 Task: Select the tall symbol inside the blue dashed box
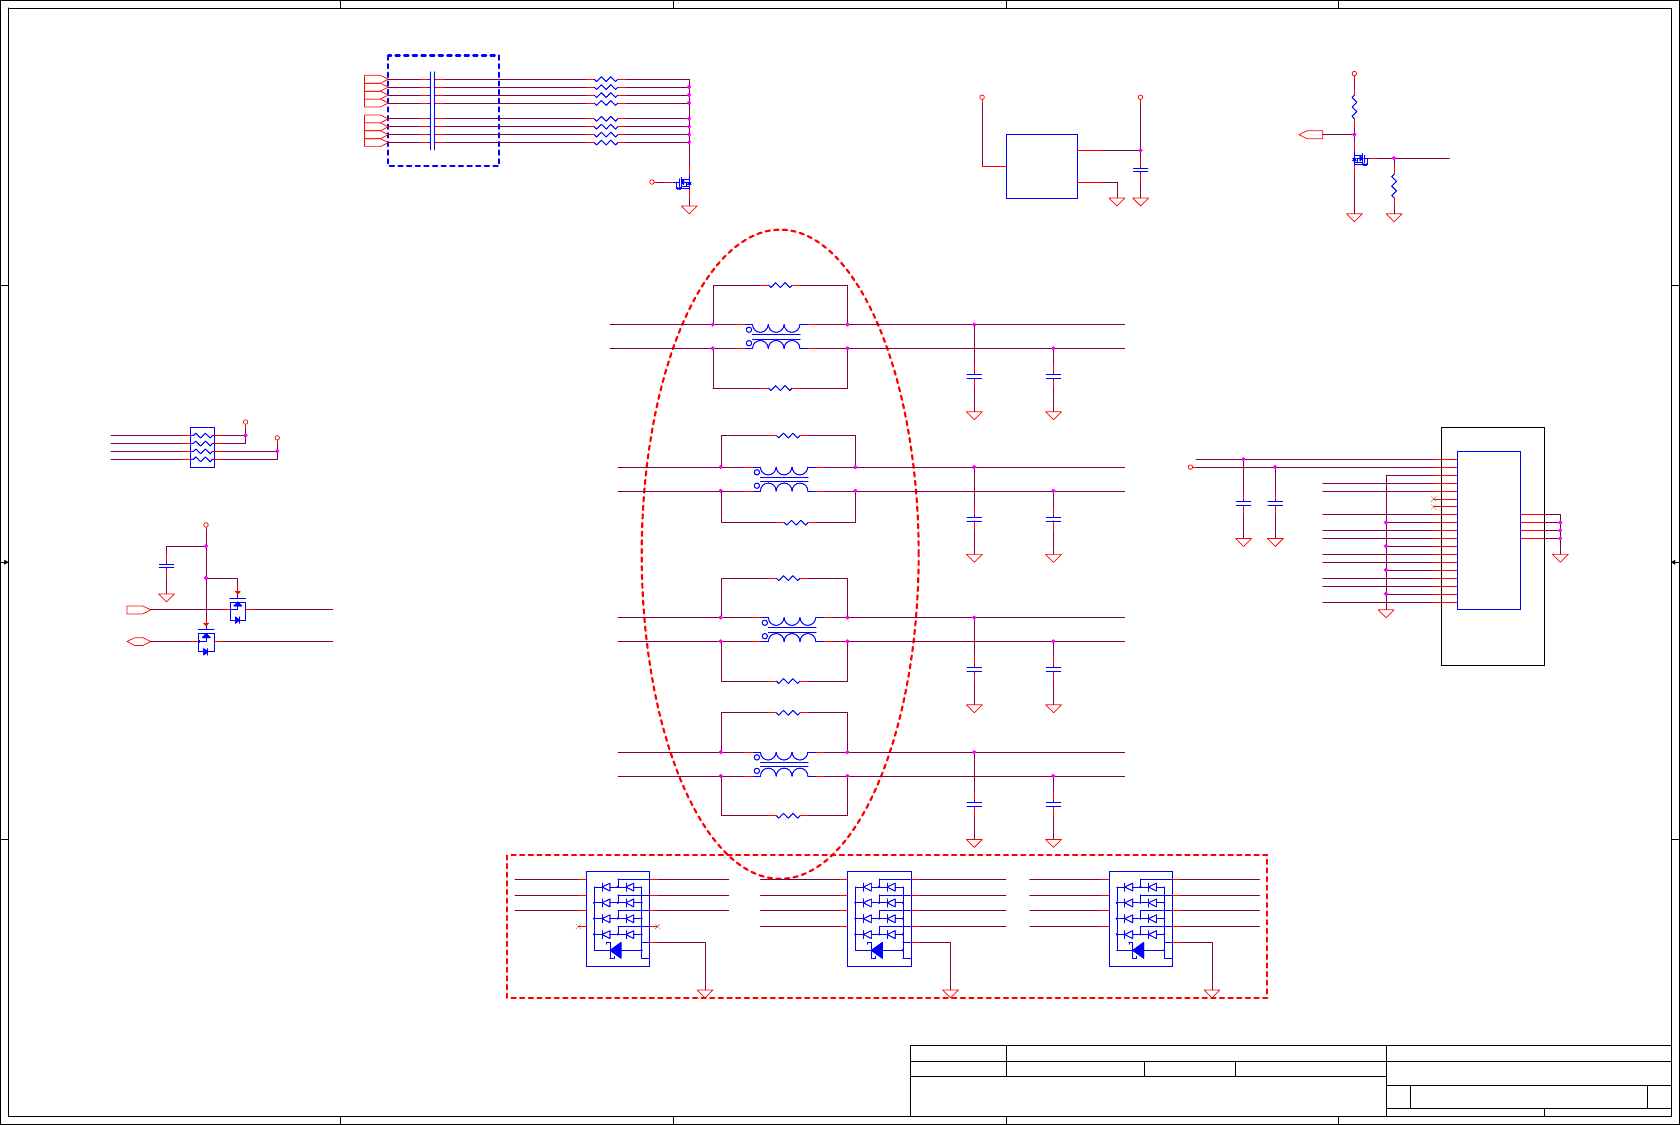coord(432,110)
